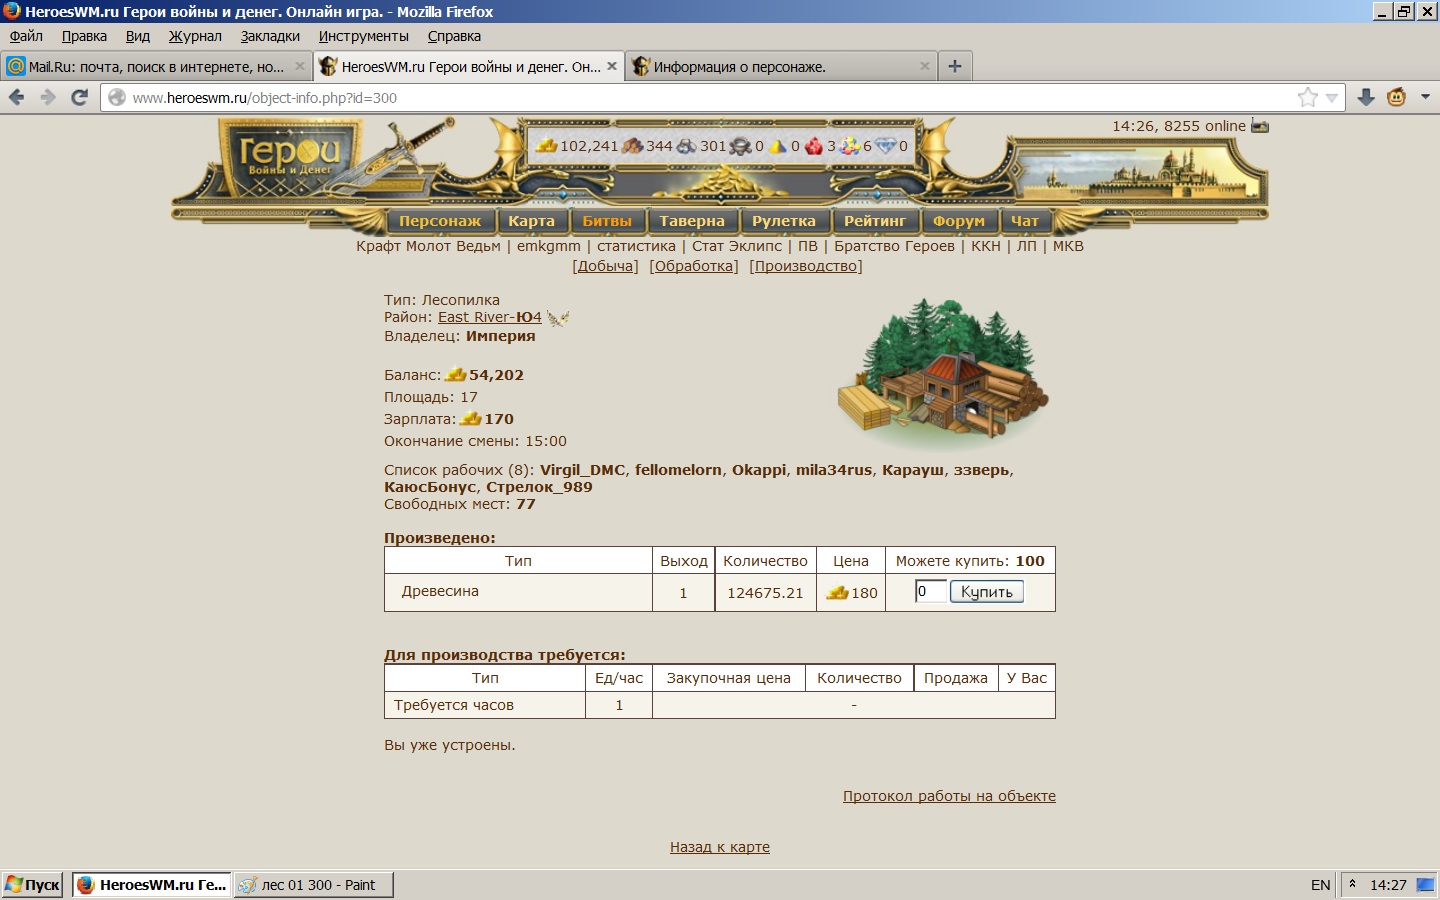Click the site identity globe icon in address bar
This screenshot has height=900, width=1440.
[x=117, y=97]
